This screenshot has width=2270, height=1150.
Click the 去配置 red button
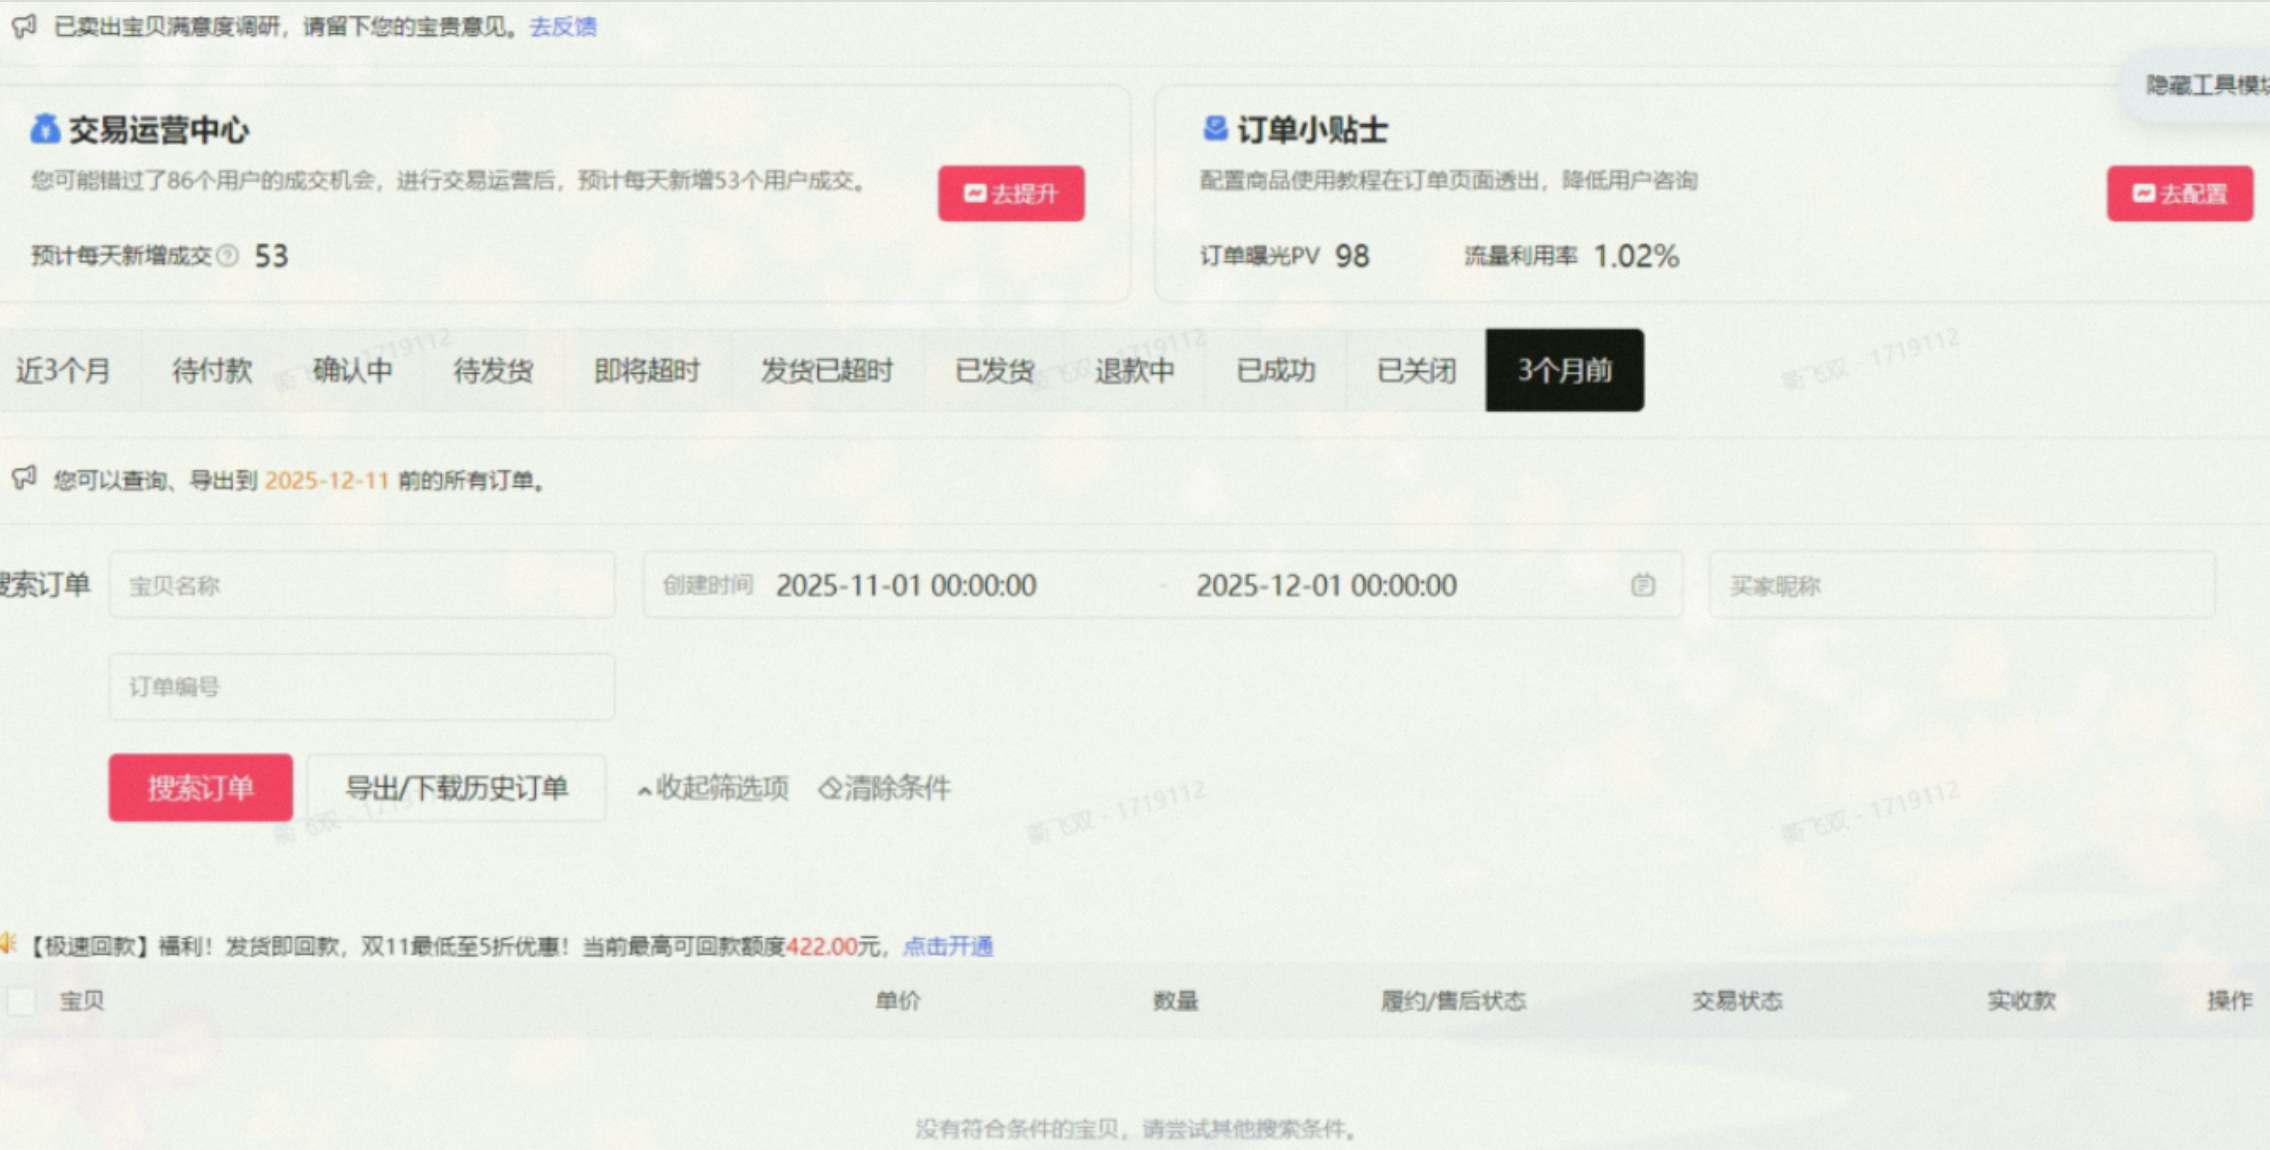[2180, 193]
